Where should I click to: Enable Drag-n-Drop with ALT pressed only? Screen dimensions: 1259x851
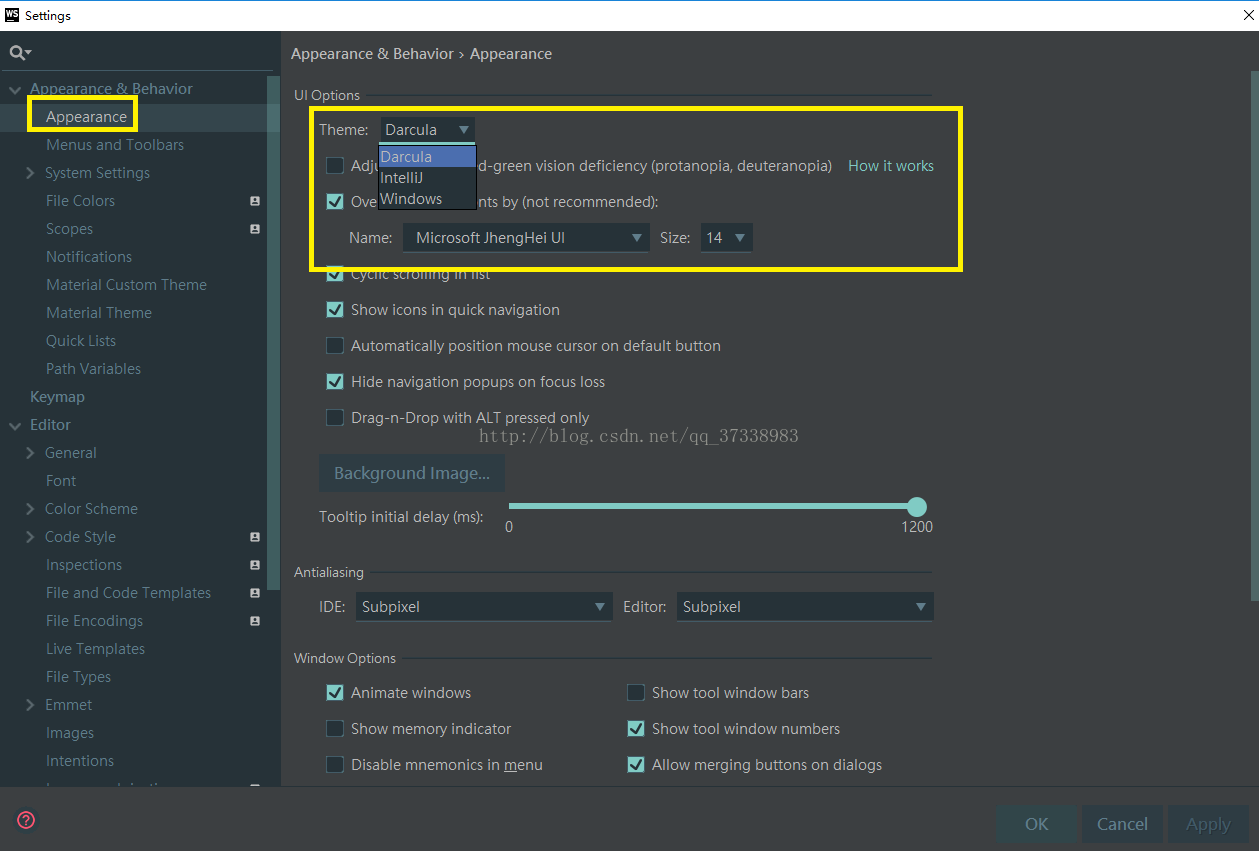[335, 418]
